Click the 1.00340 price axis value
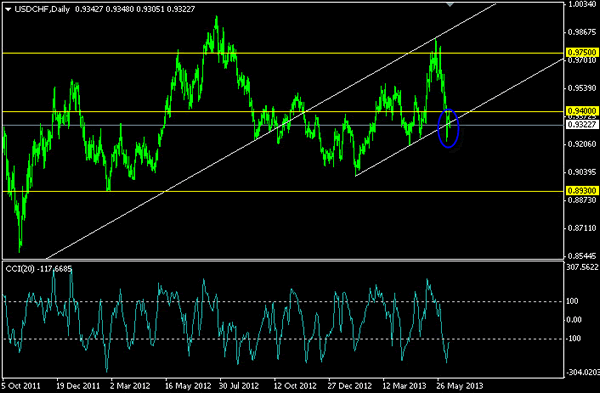The height and width of the screenshot is (393, 600). (582, 5)
